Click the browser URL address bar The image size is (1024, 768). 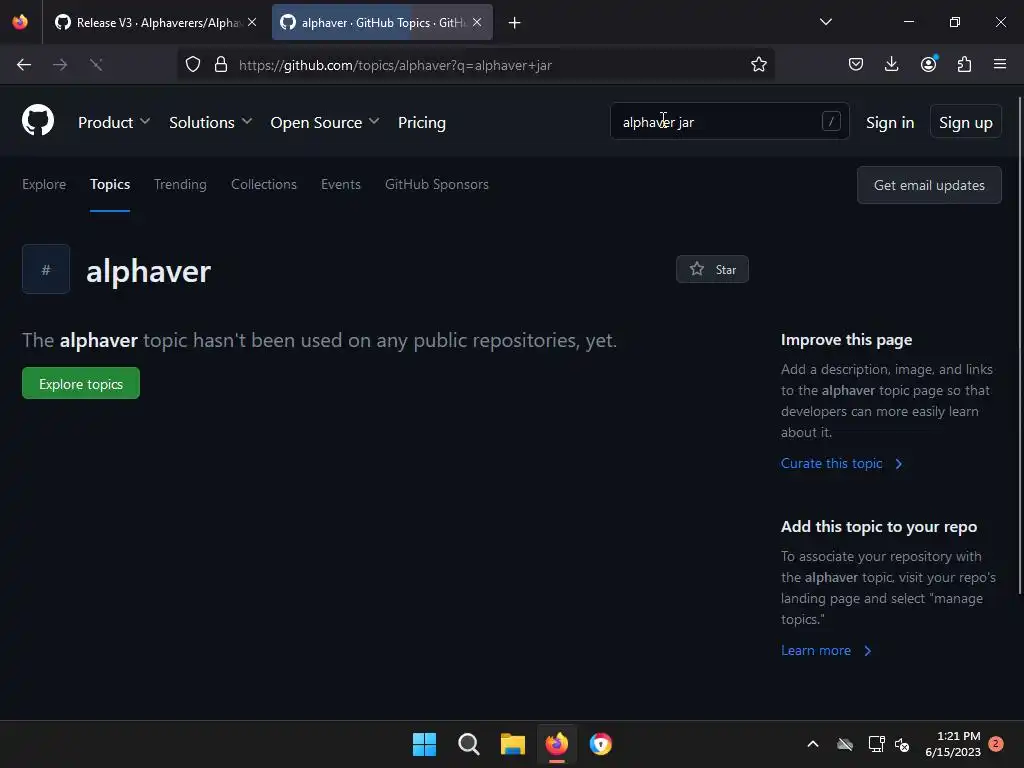(475, 65)
